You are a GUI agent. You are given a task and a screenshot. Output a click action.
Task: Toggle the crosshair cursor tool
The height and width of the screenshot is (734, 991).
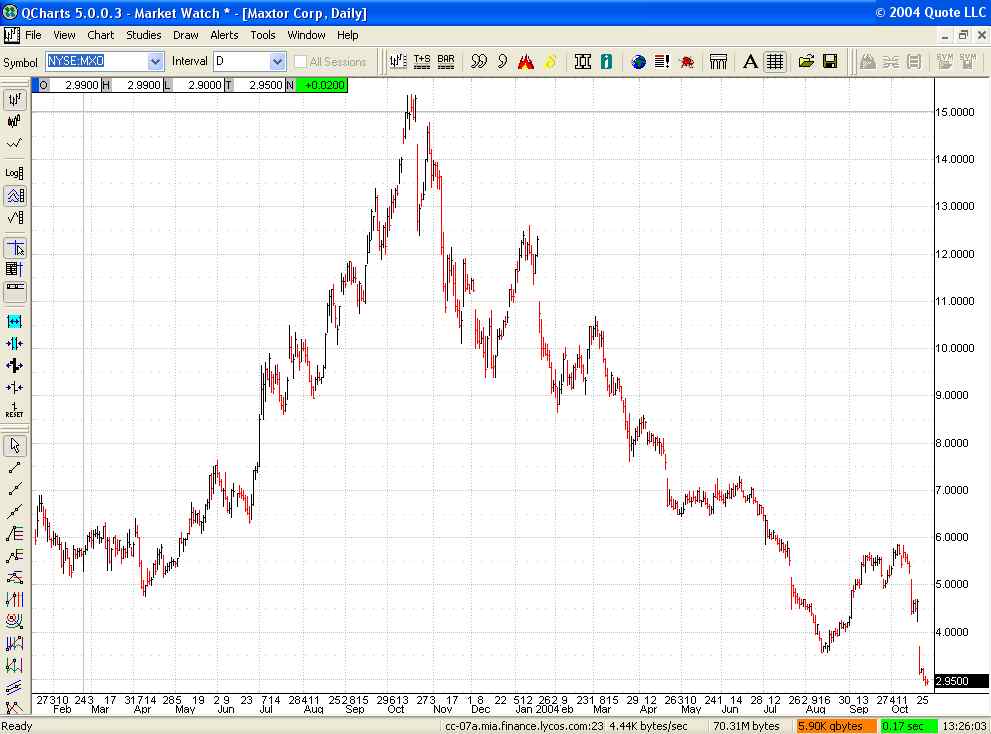pos(15,248)
